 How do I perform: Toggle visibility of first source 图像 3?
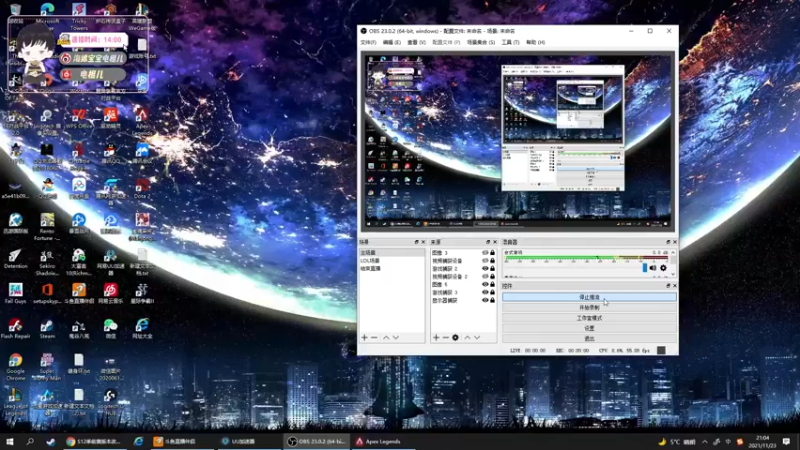coord(485,253)
